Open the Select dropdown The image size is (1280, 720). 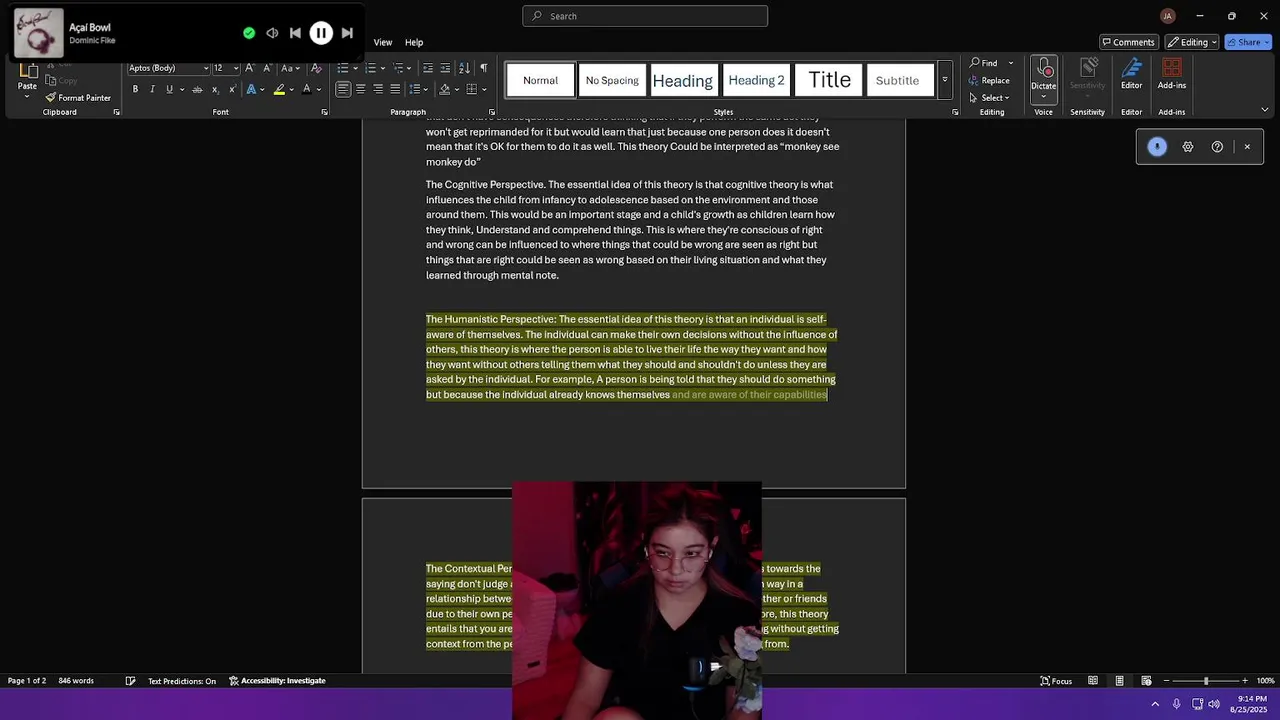pyautogui.click(x=990, y=98)
